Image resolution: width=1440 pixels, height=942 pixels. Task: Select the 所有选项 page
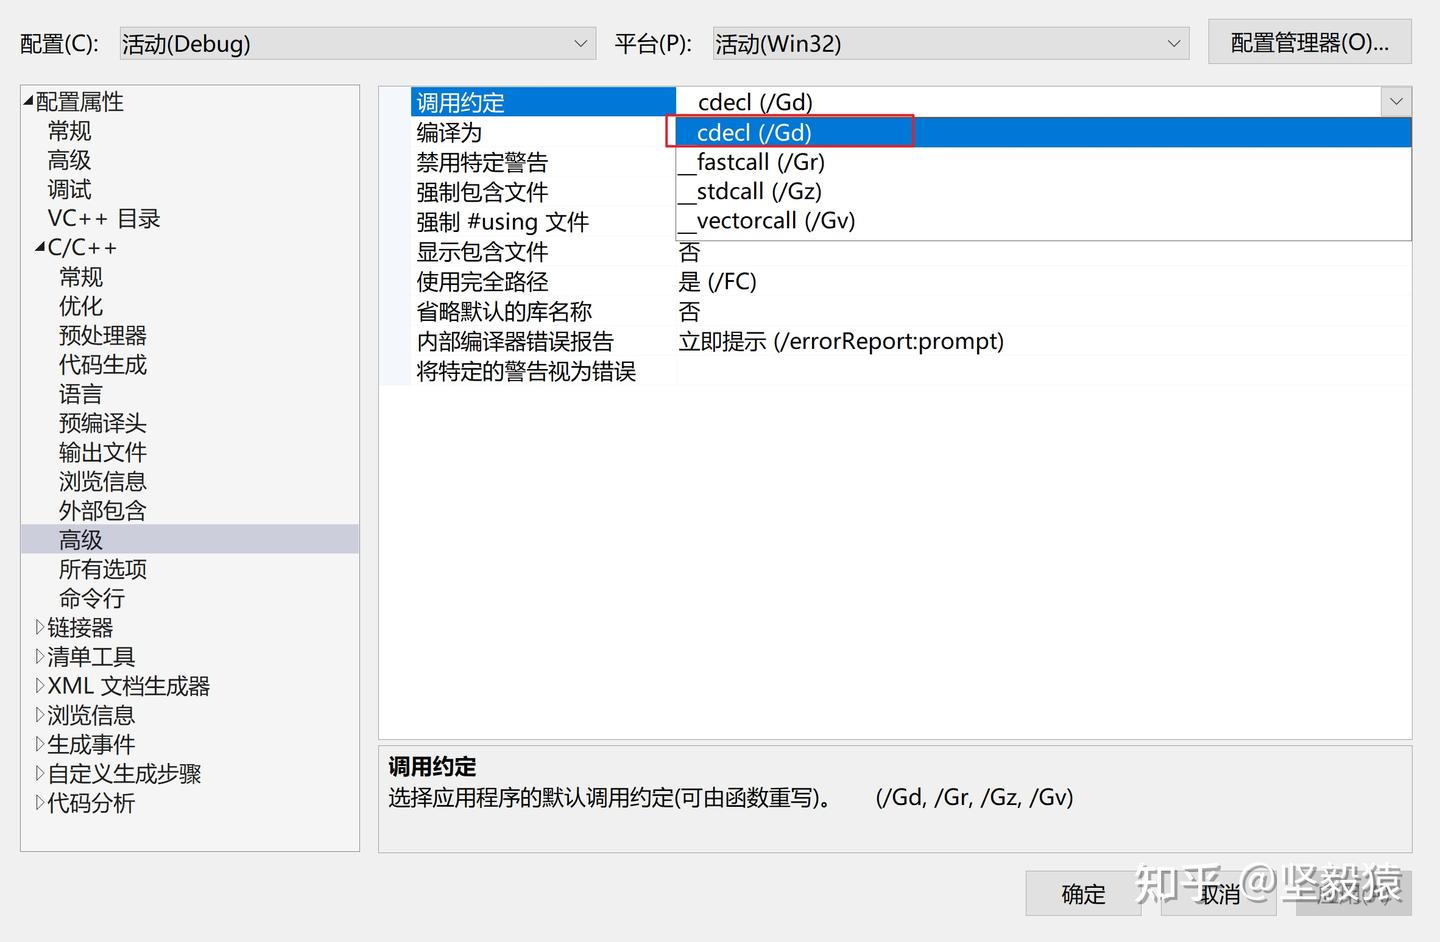[x=102, y=568]
